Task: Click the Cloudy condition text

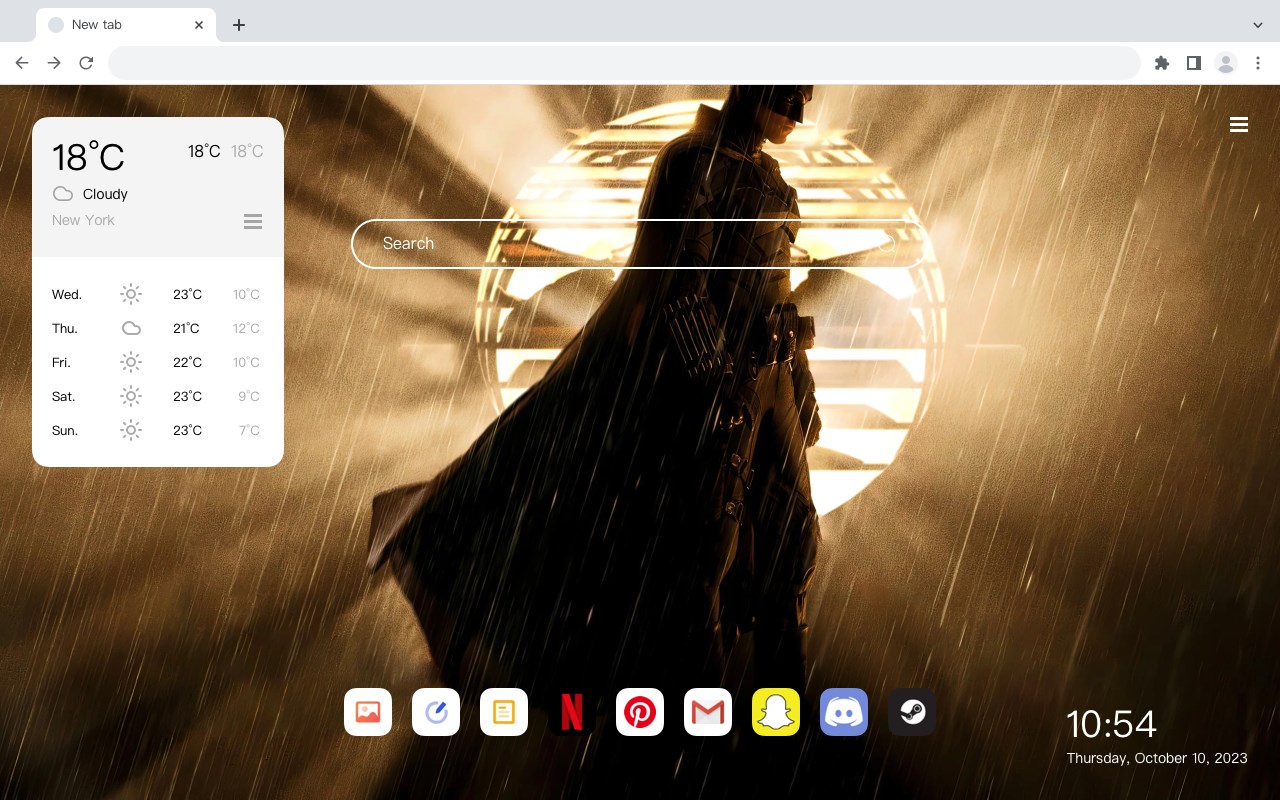Action: tap(105, 194)
